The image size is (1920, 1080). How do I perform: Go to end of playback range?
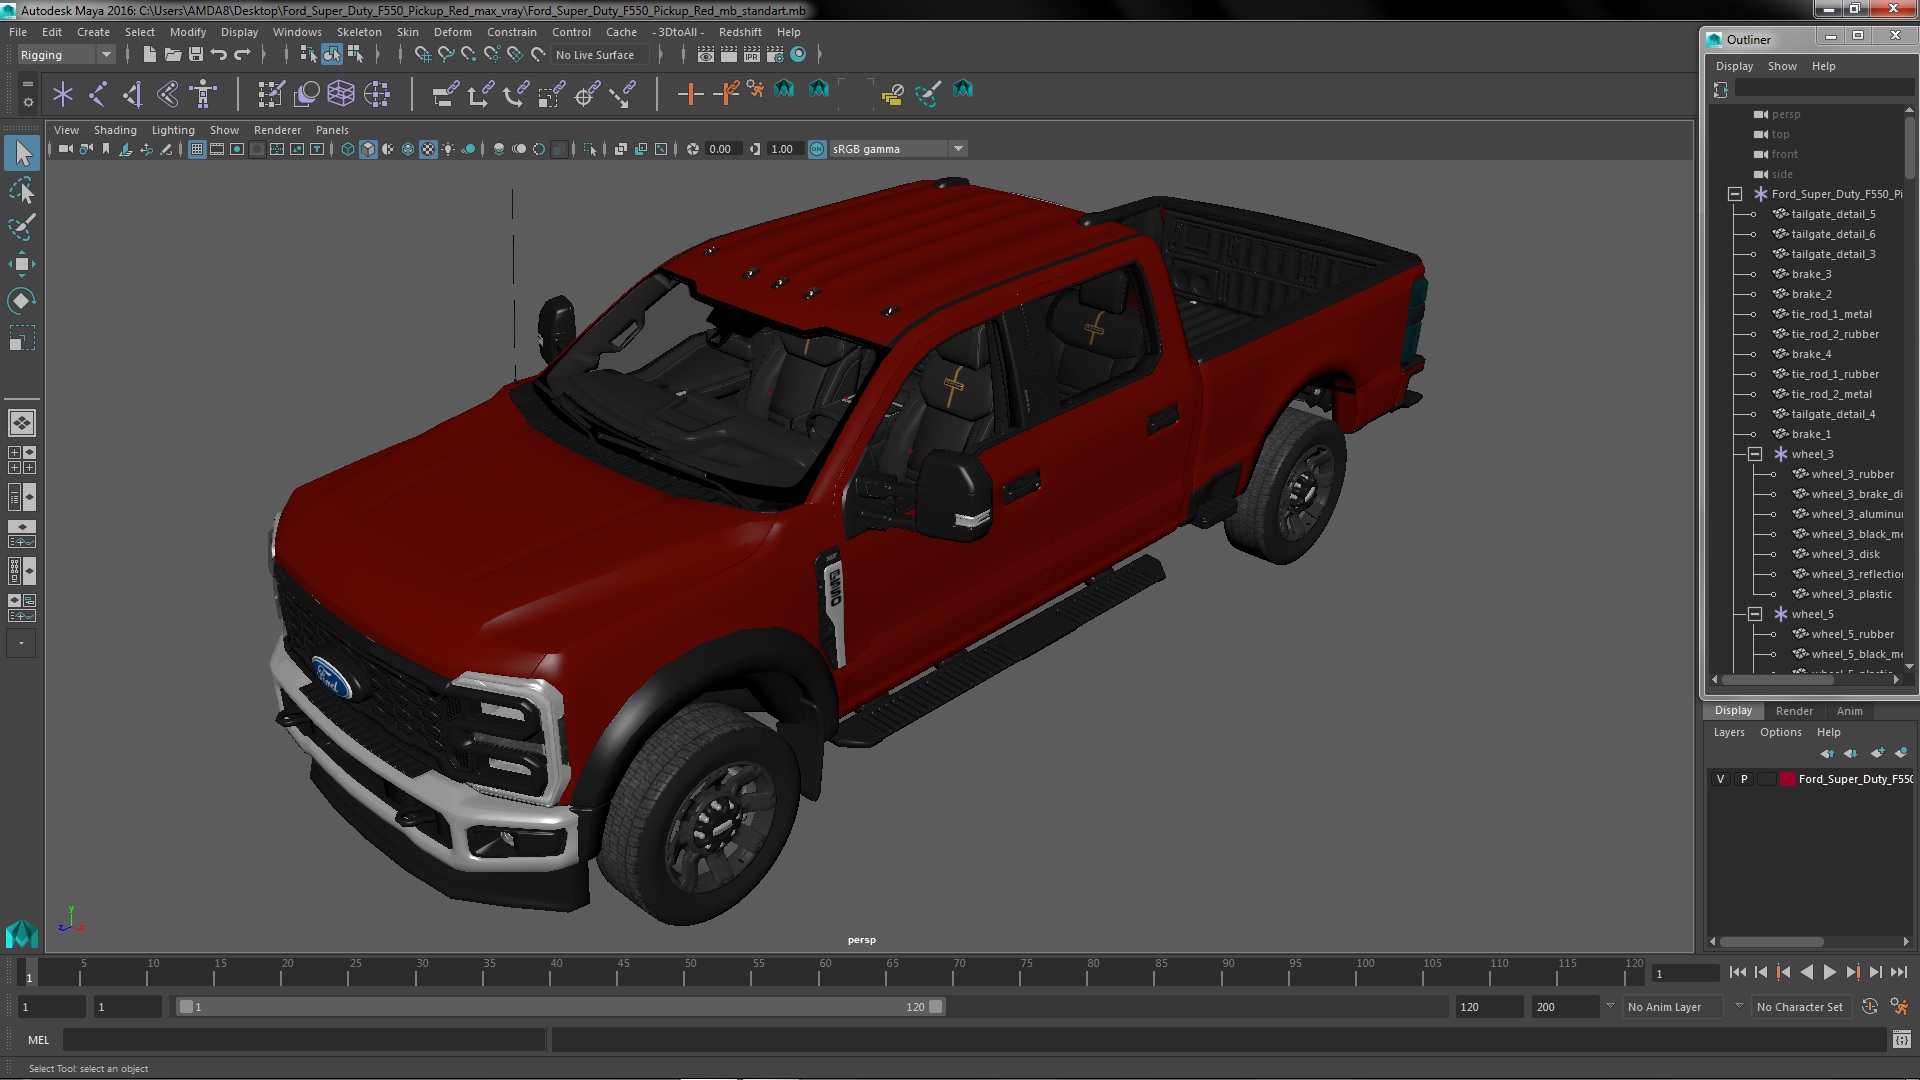pos(1899,972)
